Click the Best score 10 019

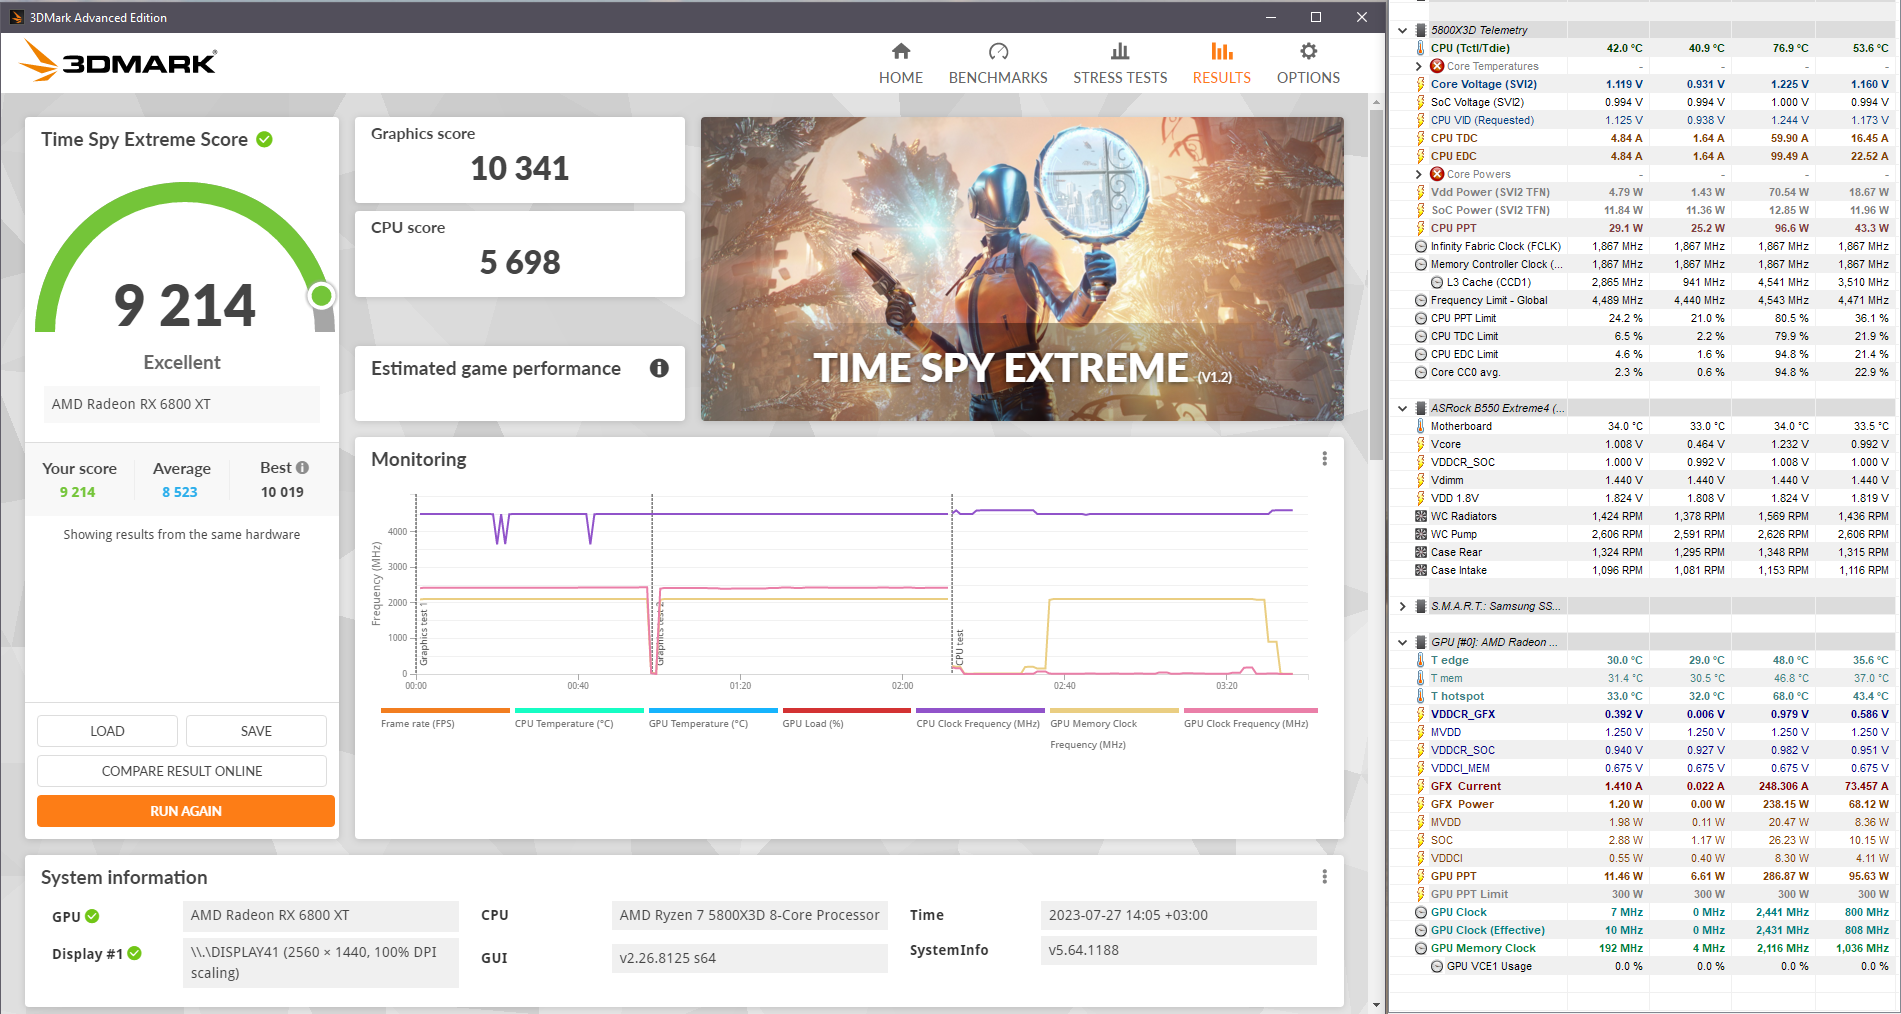tap(282, 492)
